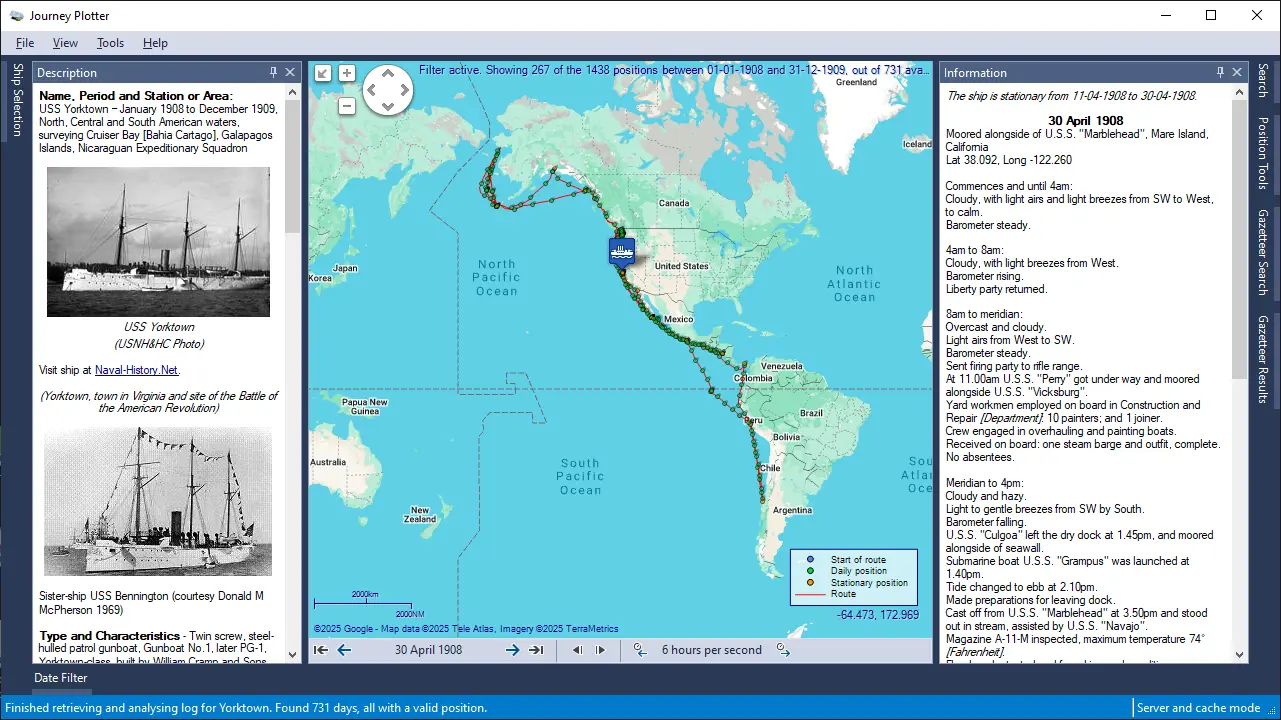Click the Lat 38.092, Long -122.260 text
The image size is (1281, 720).
pos(1009,160)
